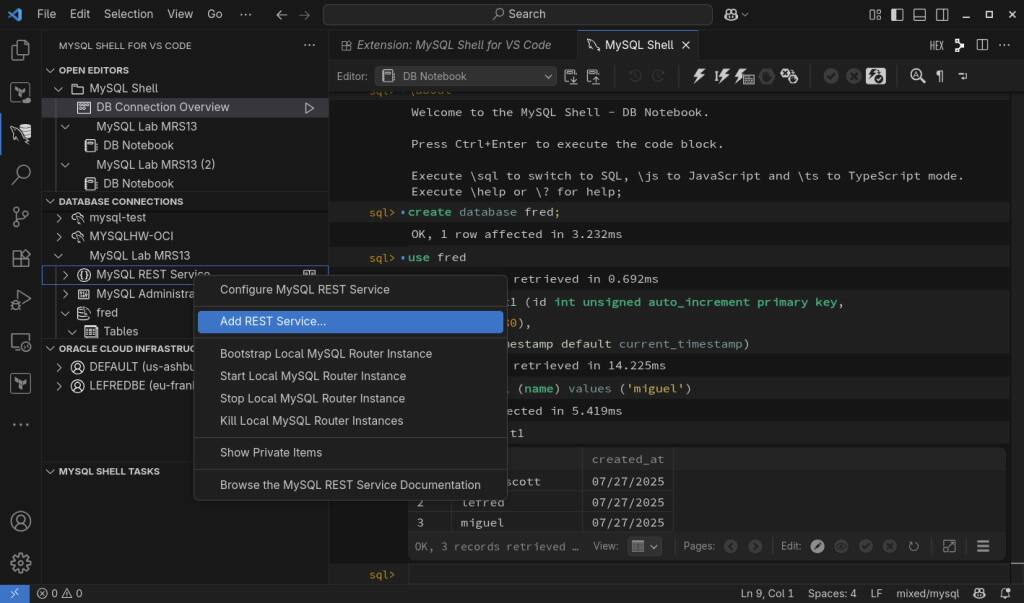Open the Extensions view in activity bar
This screenshot has width=1024, height=603.
[x=20, y=258]
